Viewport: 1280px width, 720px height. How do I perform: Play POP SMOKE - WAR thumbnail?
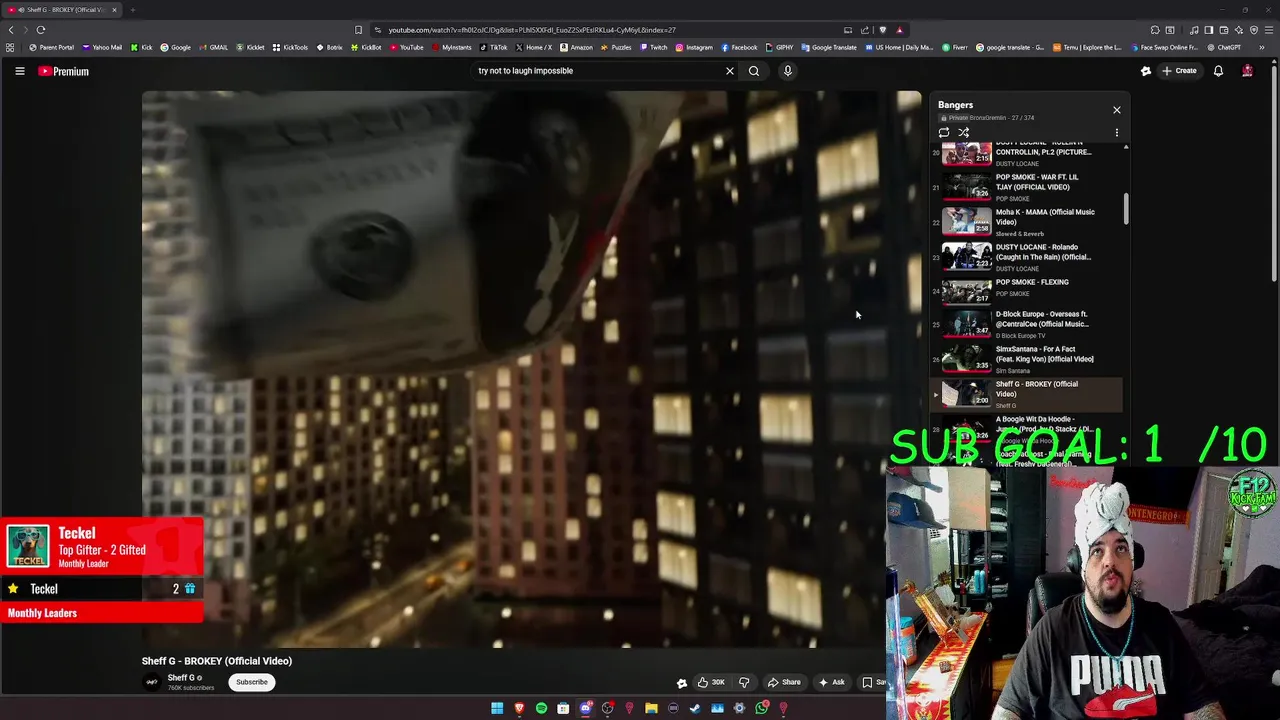tap(967, 187)
